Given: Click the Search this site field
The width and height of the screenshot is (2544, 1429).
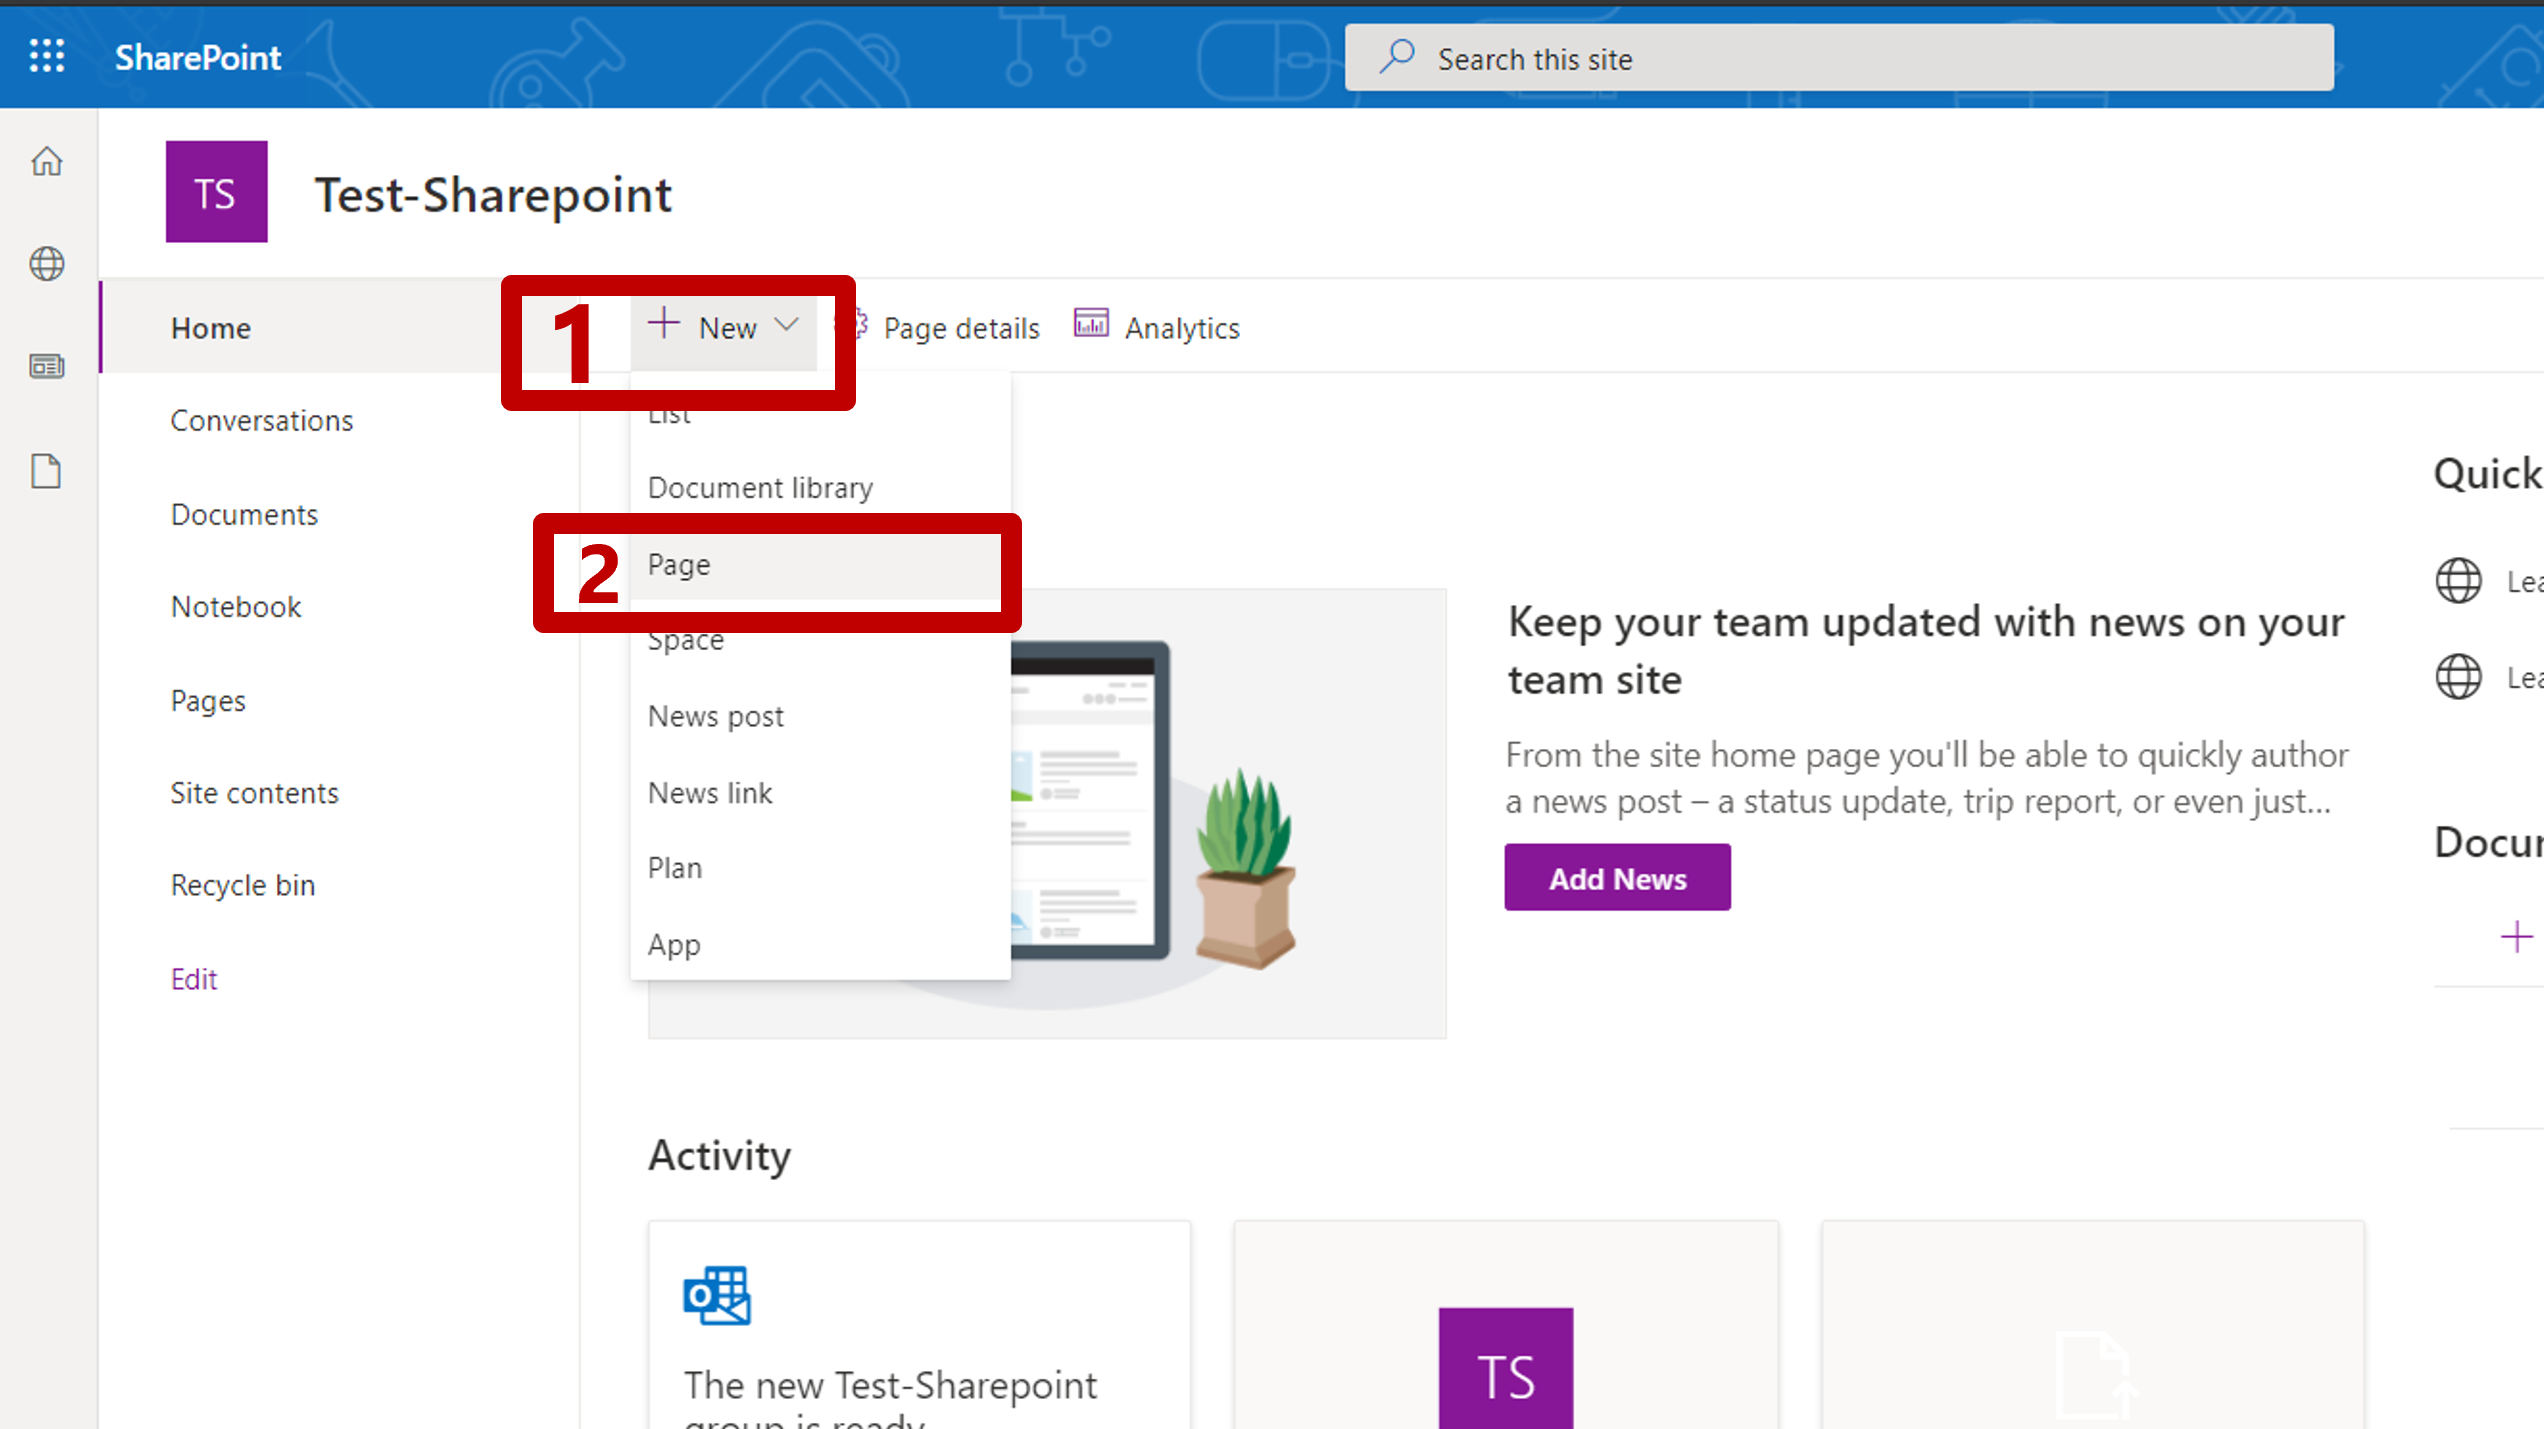Looking at the screenshot, I should point(1838,59).
